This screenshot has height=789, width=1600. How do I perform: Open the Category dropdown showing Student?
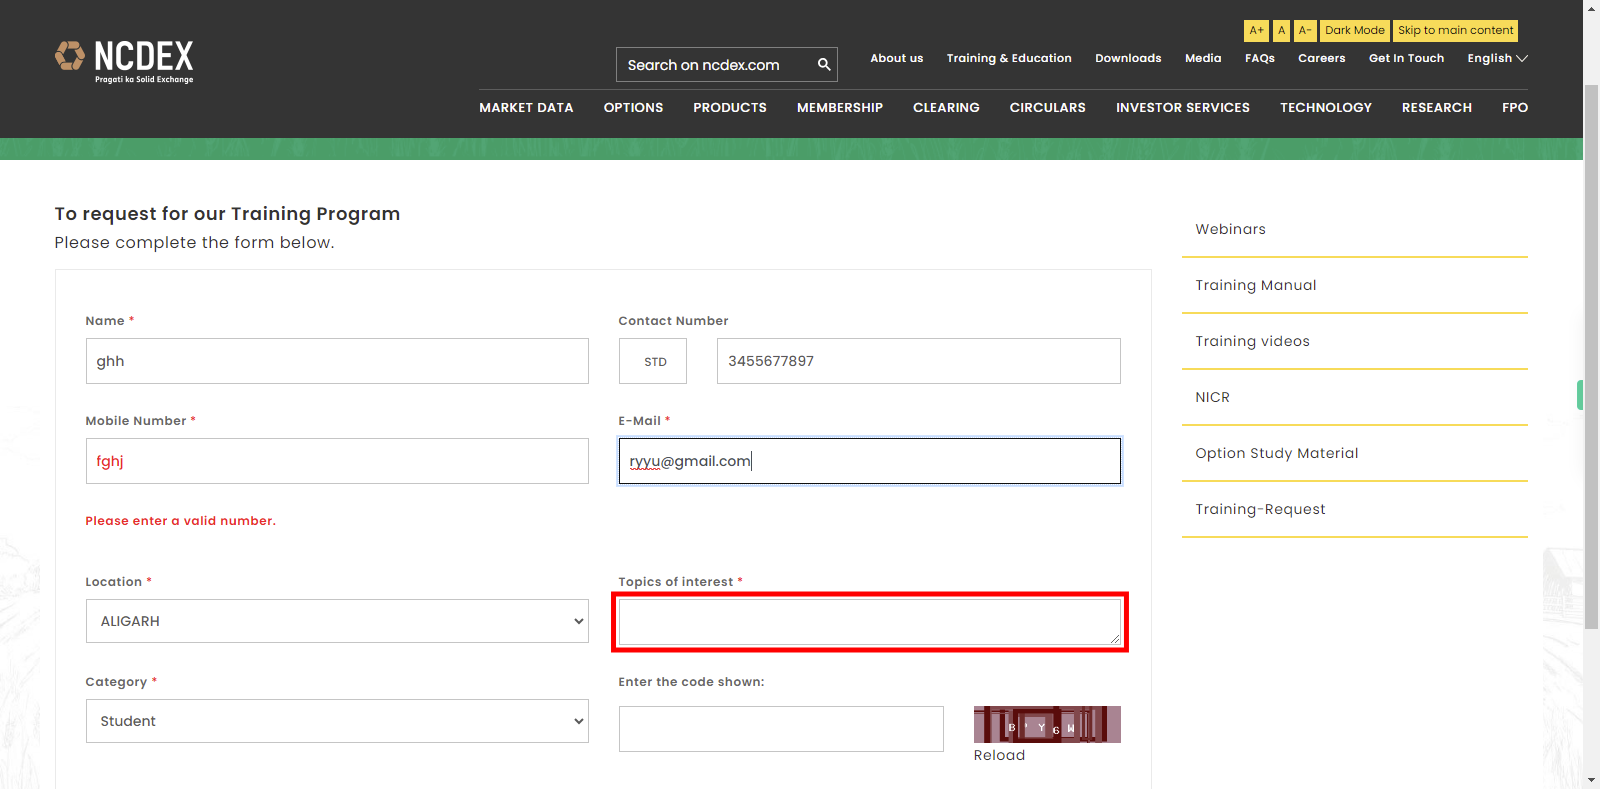[337, 721]
